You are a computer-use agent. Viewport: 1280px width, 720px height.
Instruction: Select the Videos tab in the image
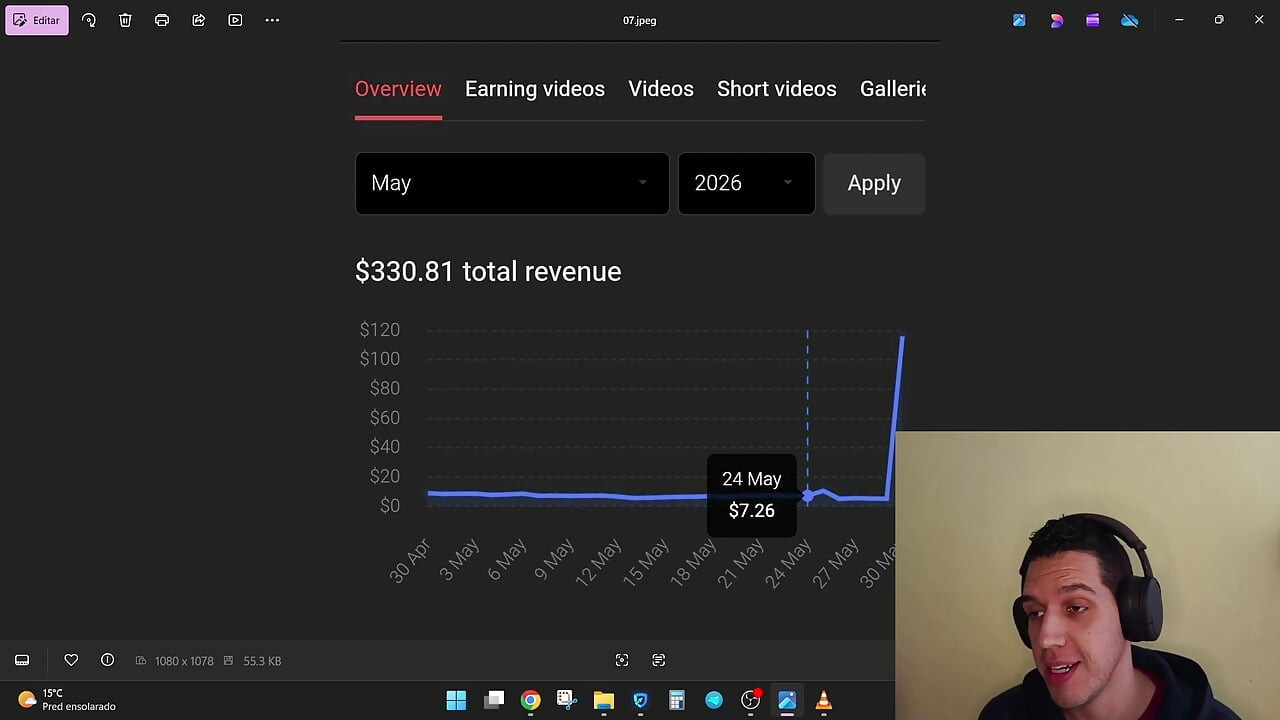point(661,89)
